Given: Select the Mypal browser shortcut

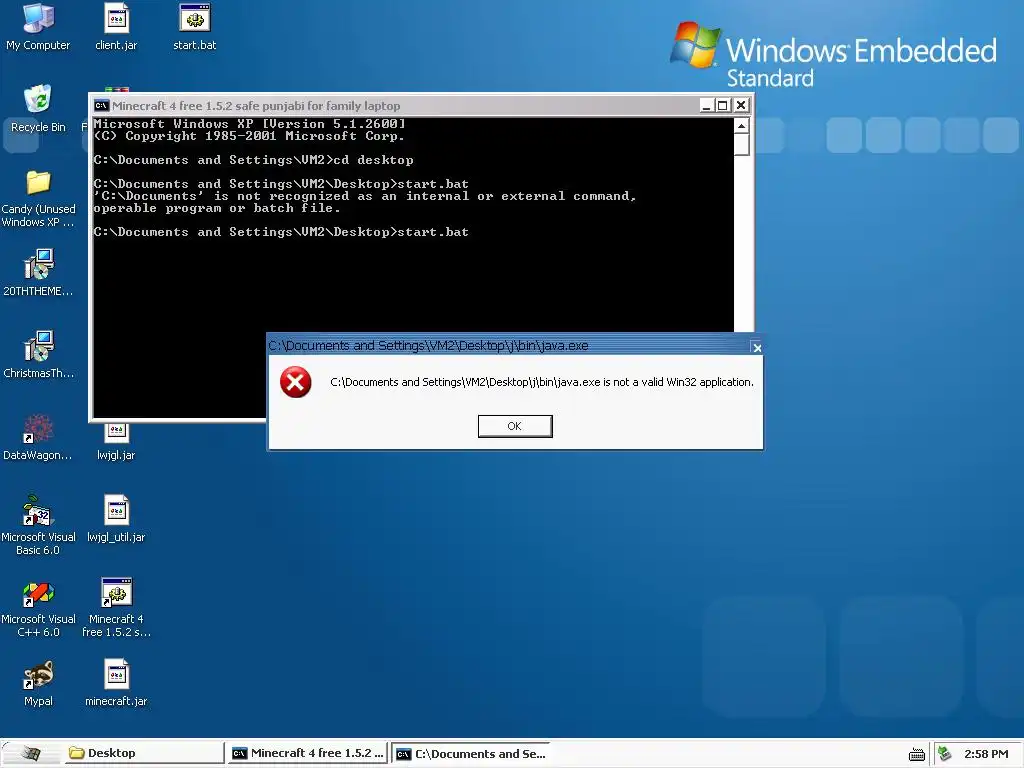Looking at the screenshot, I should coord(38,684).
